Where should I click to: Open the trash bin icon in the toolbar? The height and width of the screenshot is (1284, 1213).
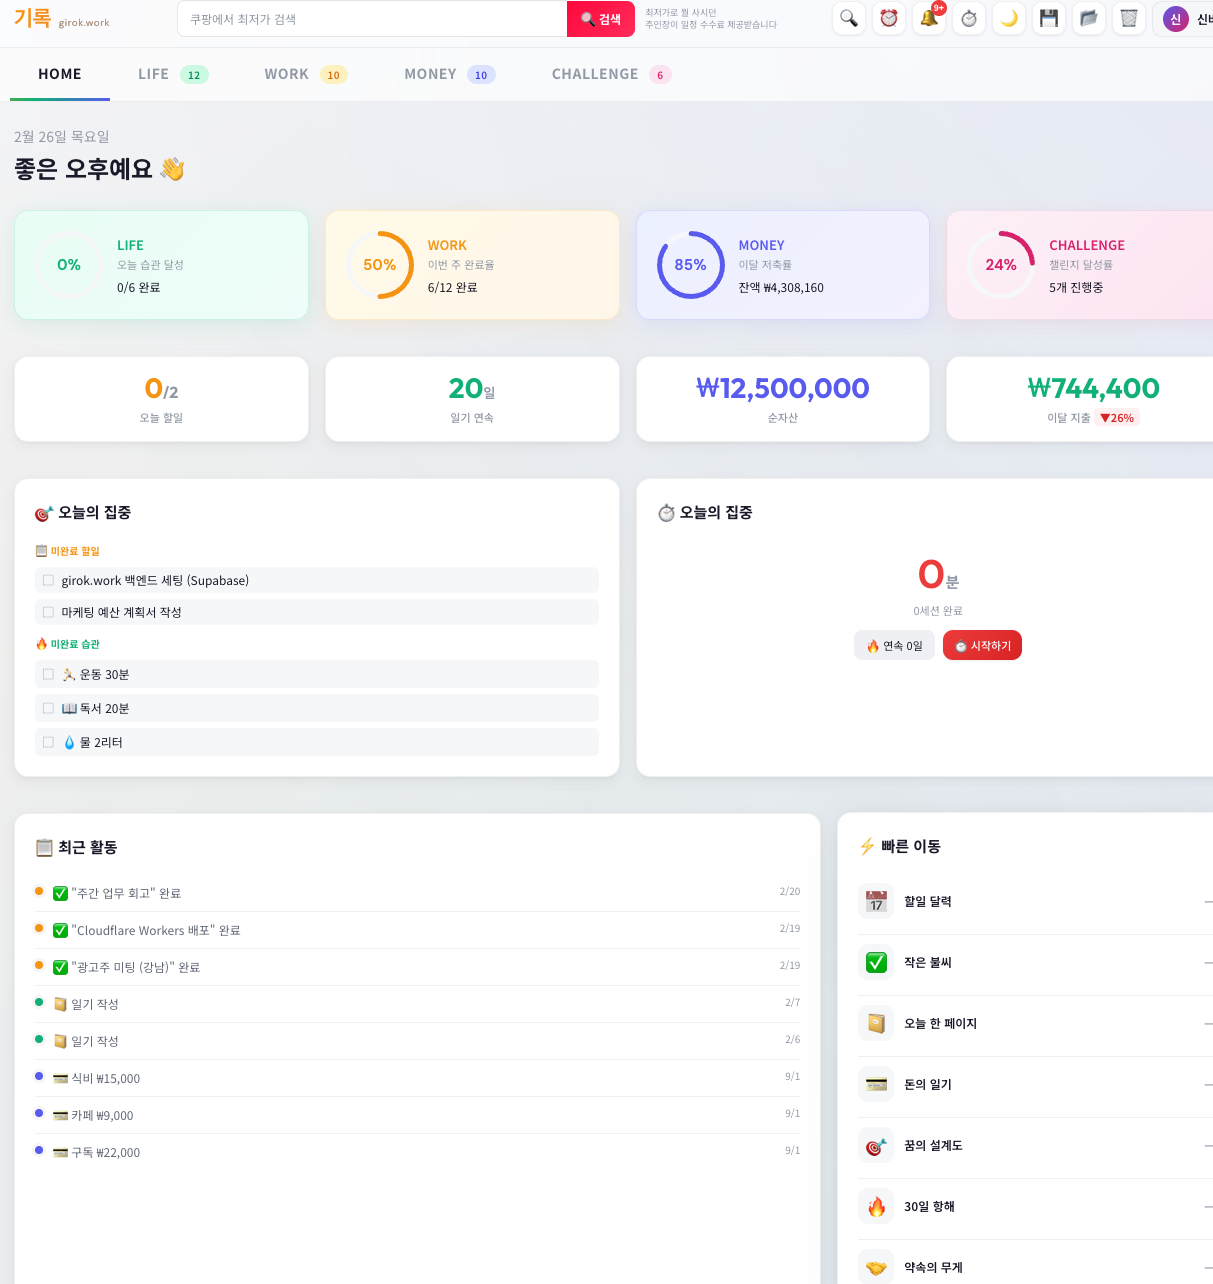pyautogui.click(x=1128, y=18)
